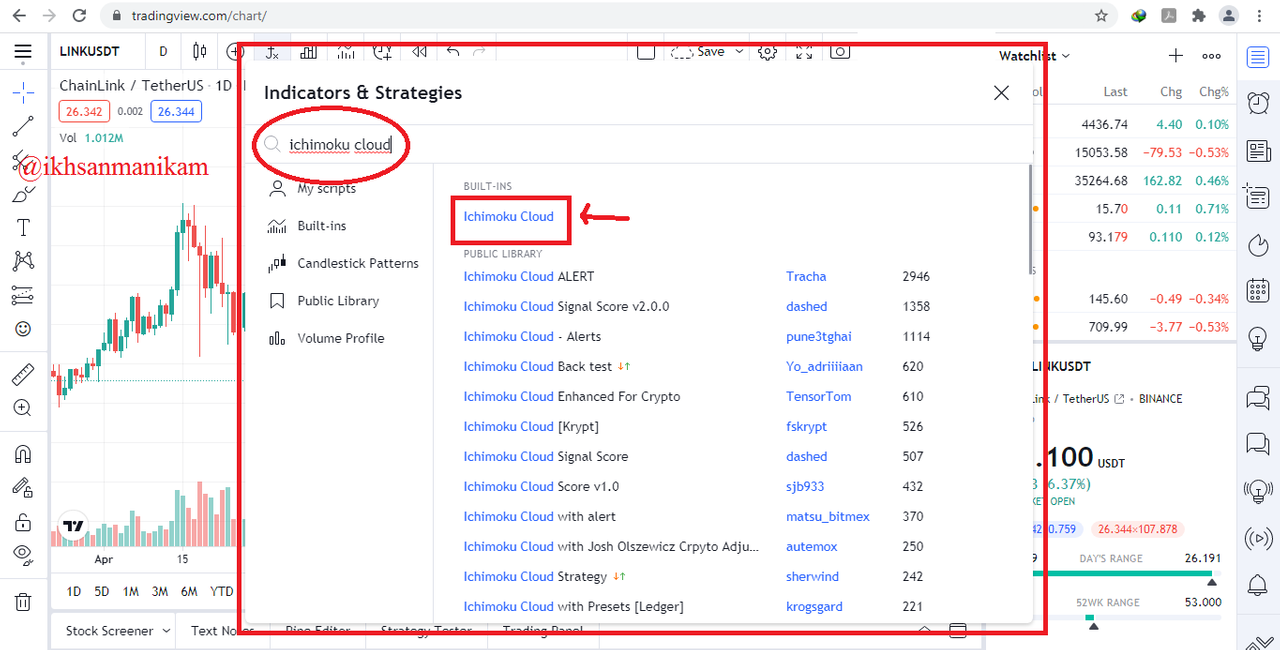The image size is (1280, 650).
Task: Select the trend line drawing tool
Action: 23,127
